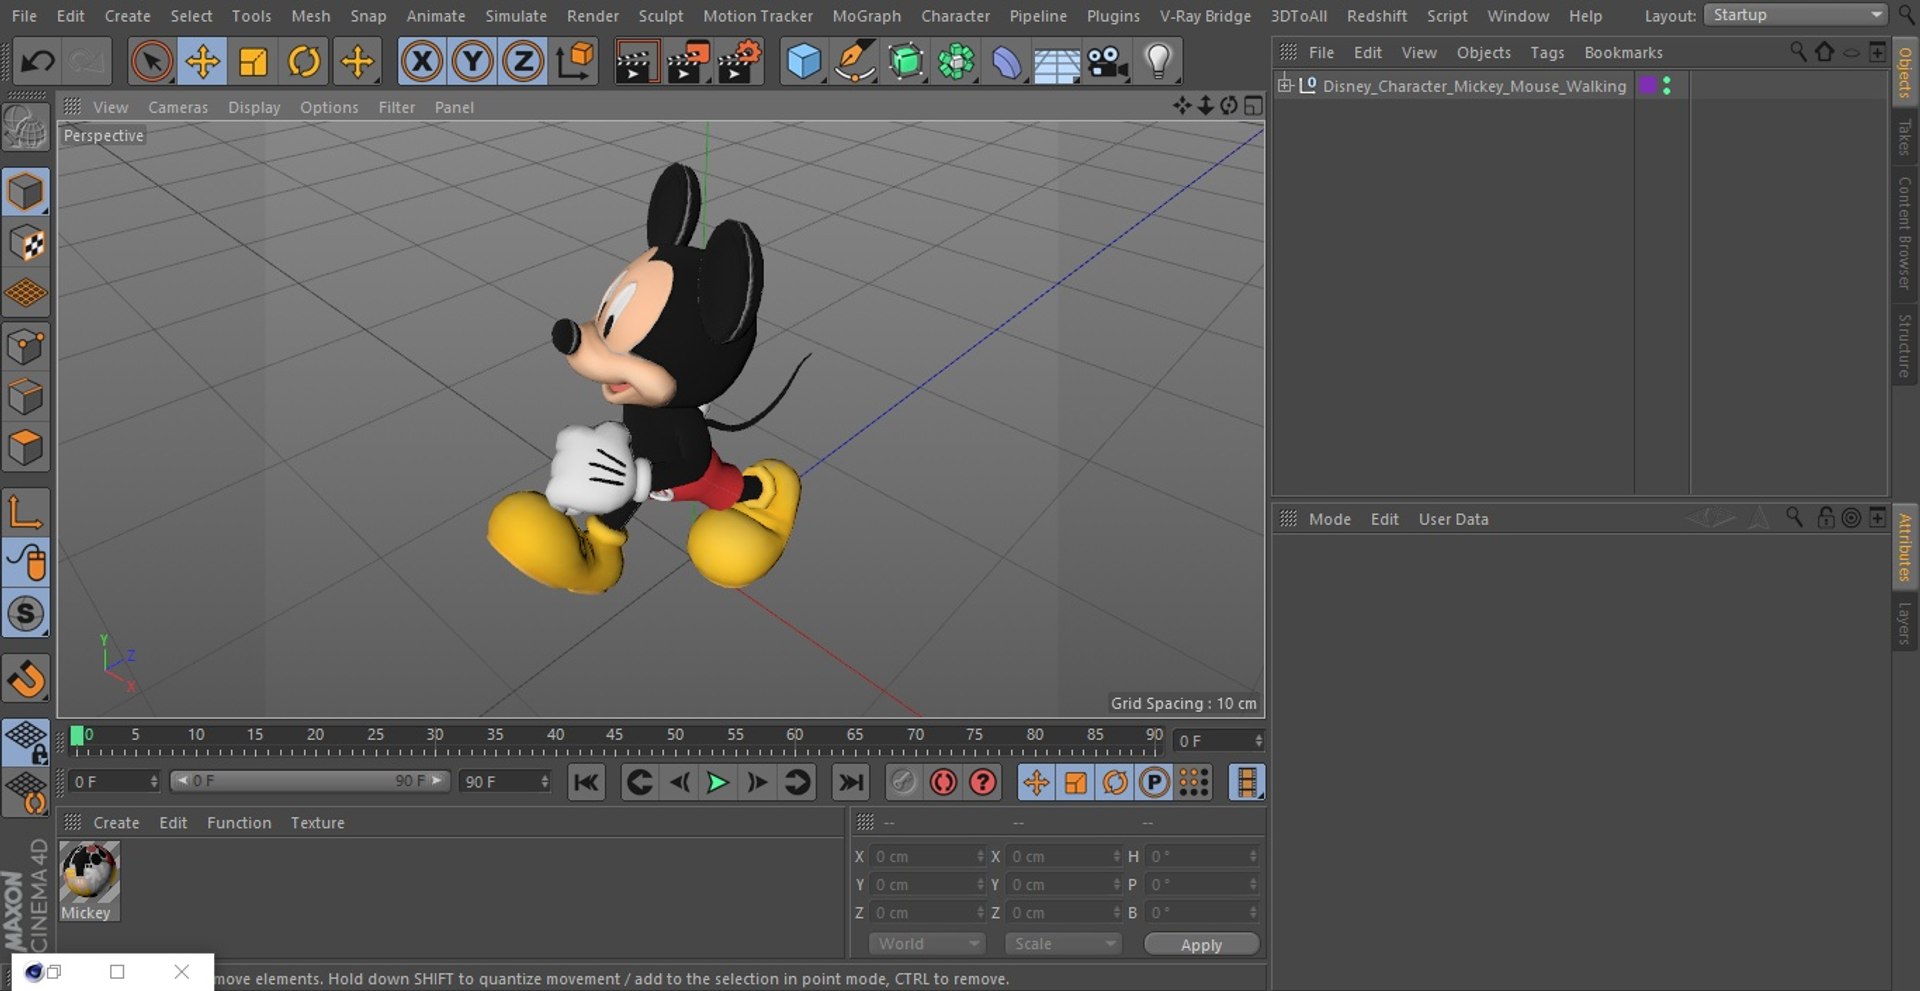The image size is (1920, 991).
Task: Activate the Move tool
Action: pyautogui.click(x=203, y=62)
